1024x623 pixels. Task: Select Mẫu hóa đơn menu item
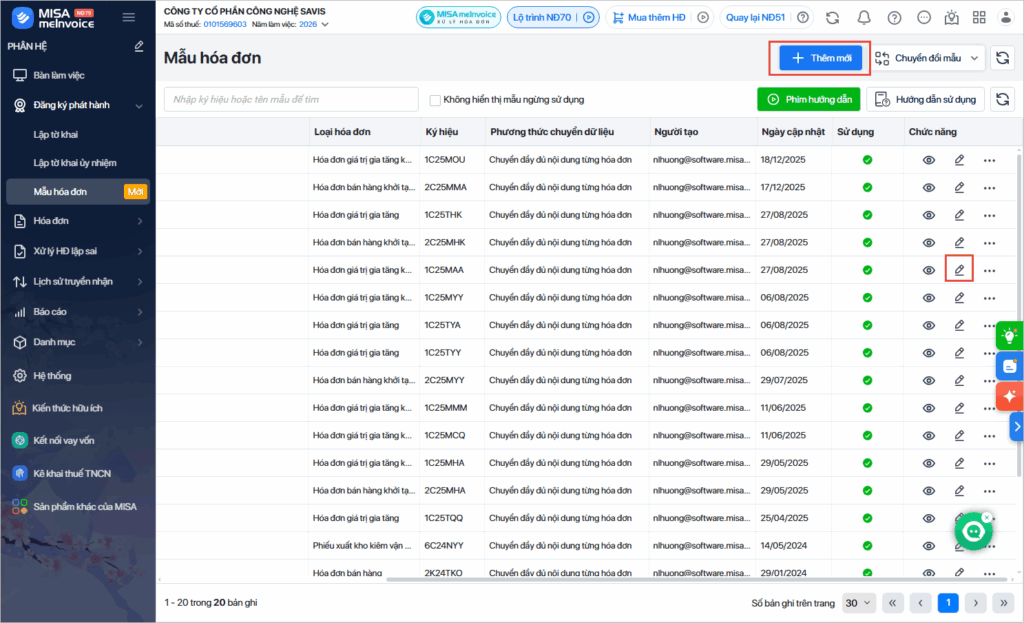pyautogui.click(x=78, y=192)
